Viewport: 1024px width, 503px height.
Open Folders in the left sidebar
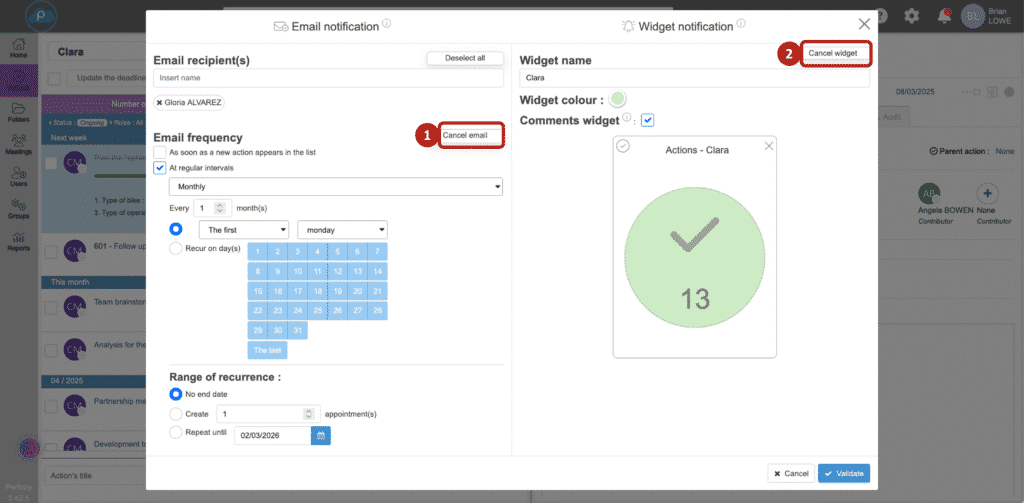click(18, 112)
